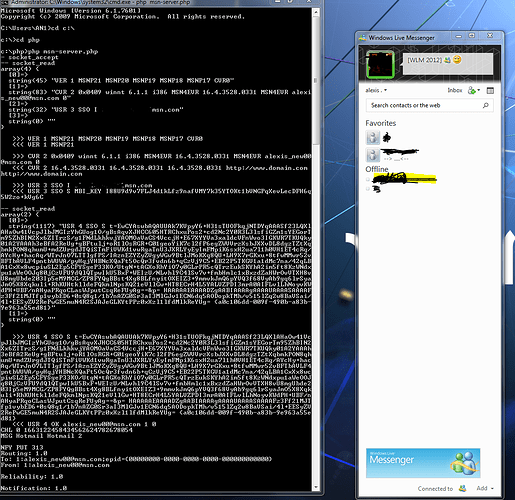Switch to compact view layout icon
This screenshot has width=515, height=500.
click(x=490, y=90)
